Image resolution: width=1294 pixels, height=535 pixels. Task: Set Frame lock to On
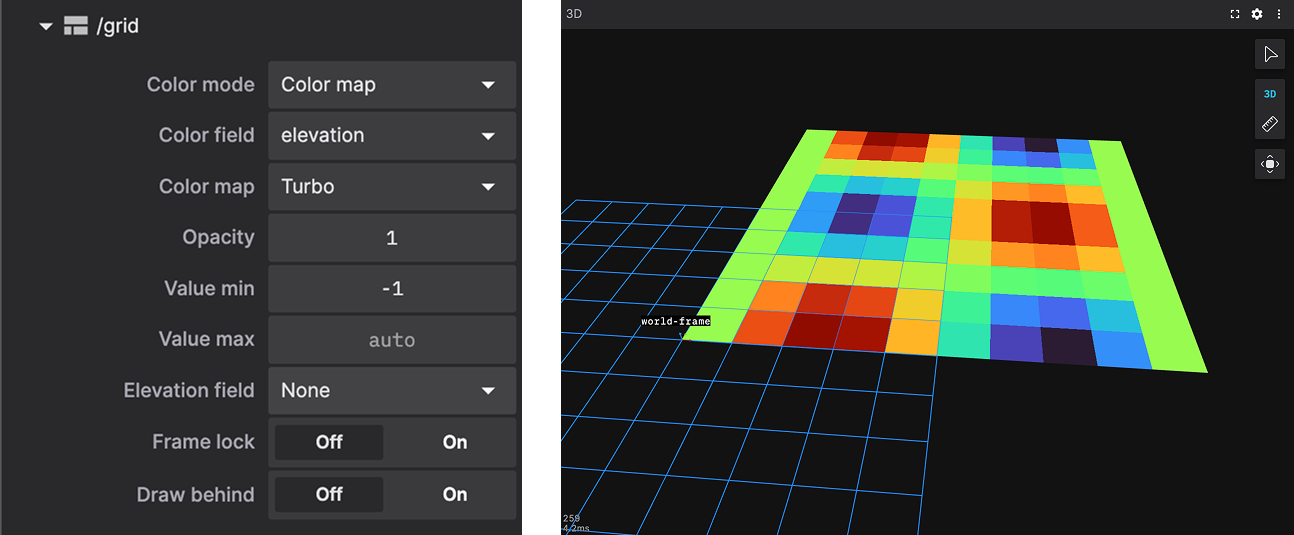pyautogui.click(x=454, y=442)
